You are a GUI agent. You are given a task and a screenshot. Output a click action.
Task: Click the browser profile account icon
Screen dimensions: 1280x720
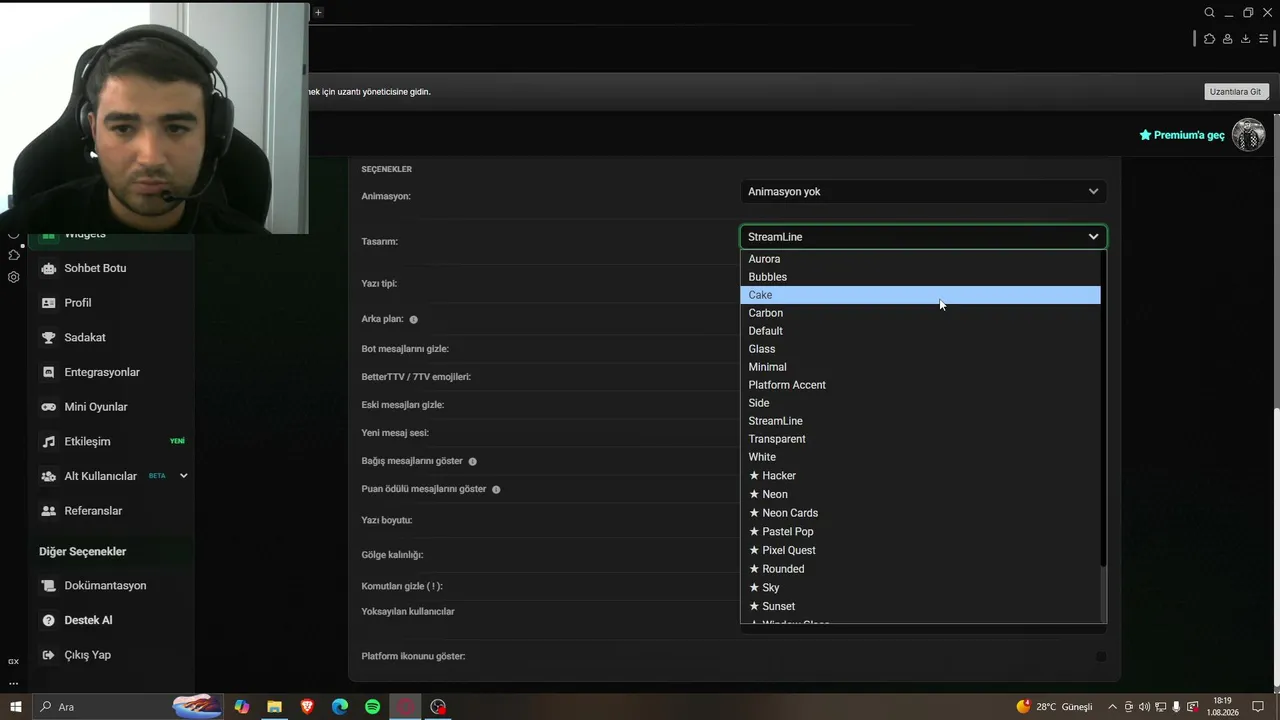tap(1227, 39)
